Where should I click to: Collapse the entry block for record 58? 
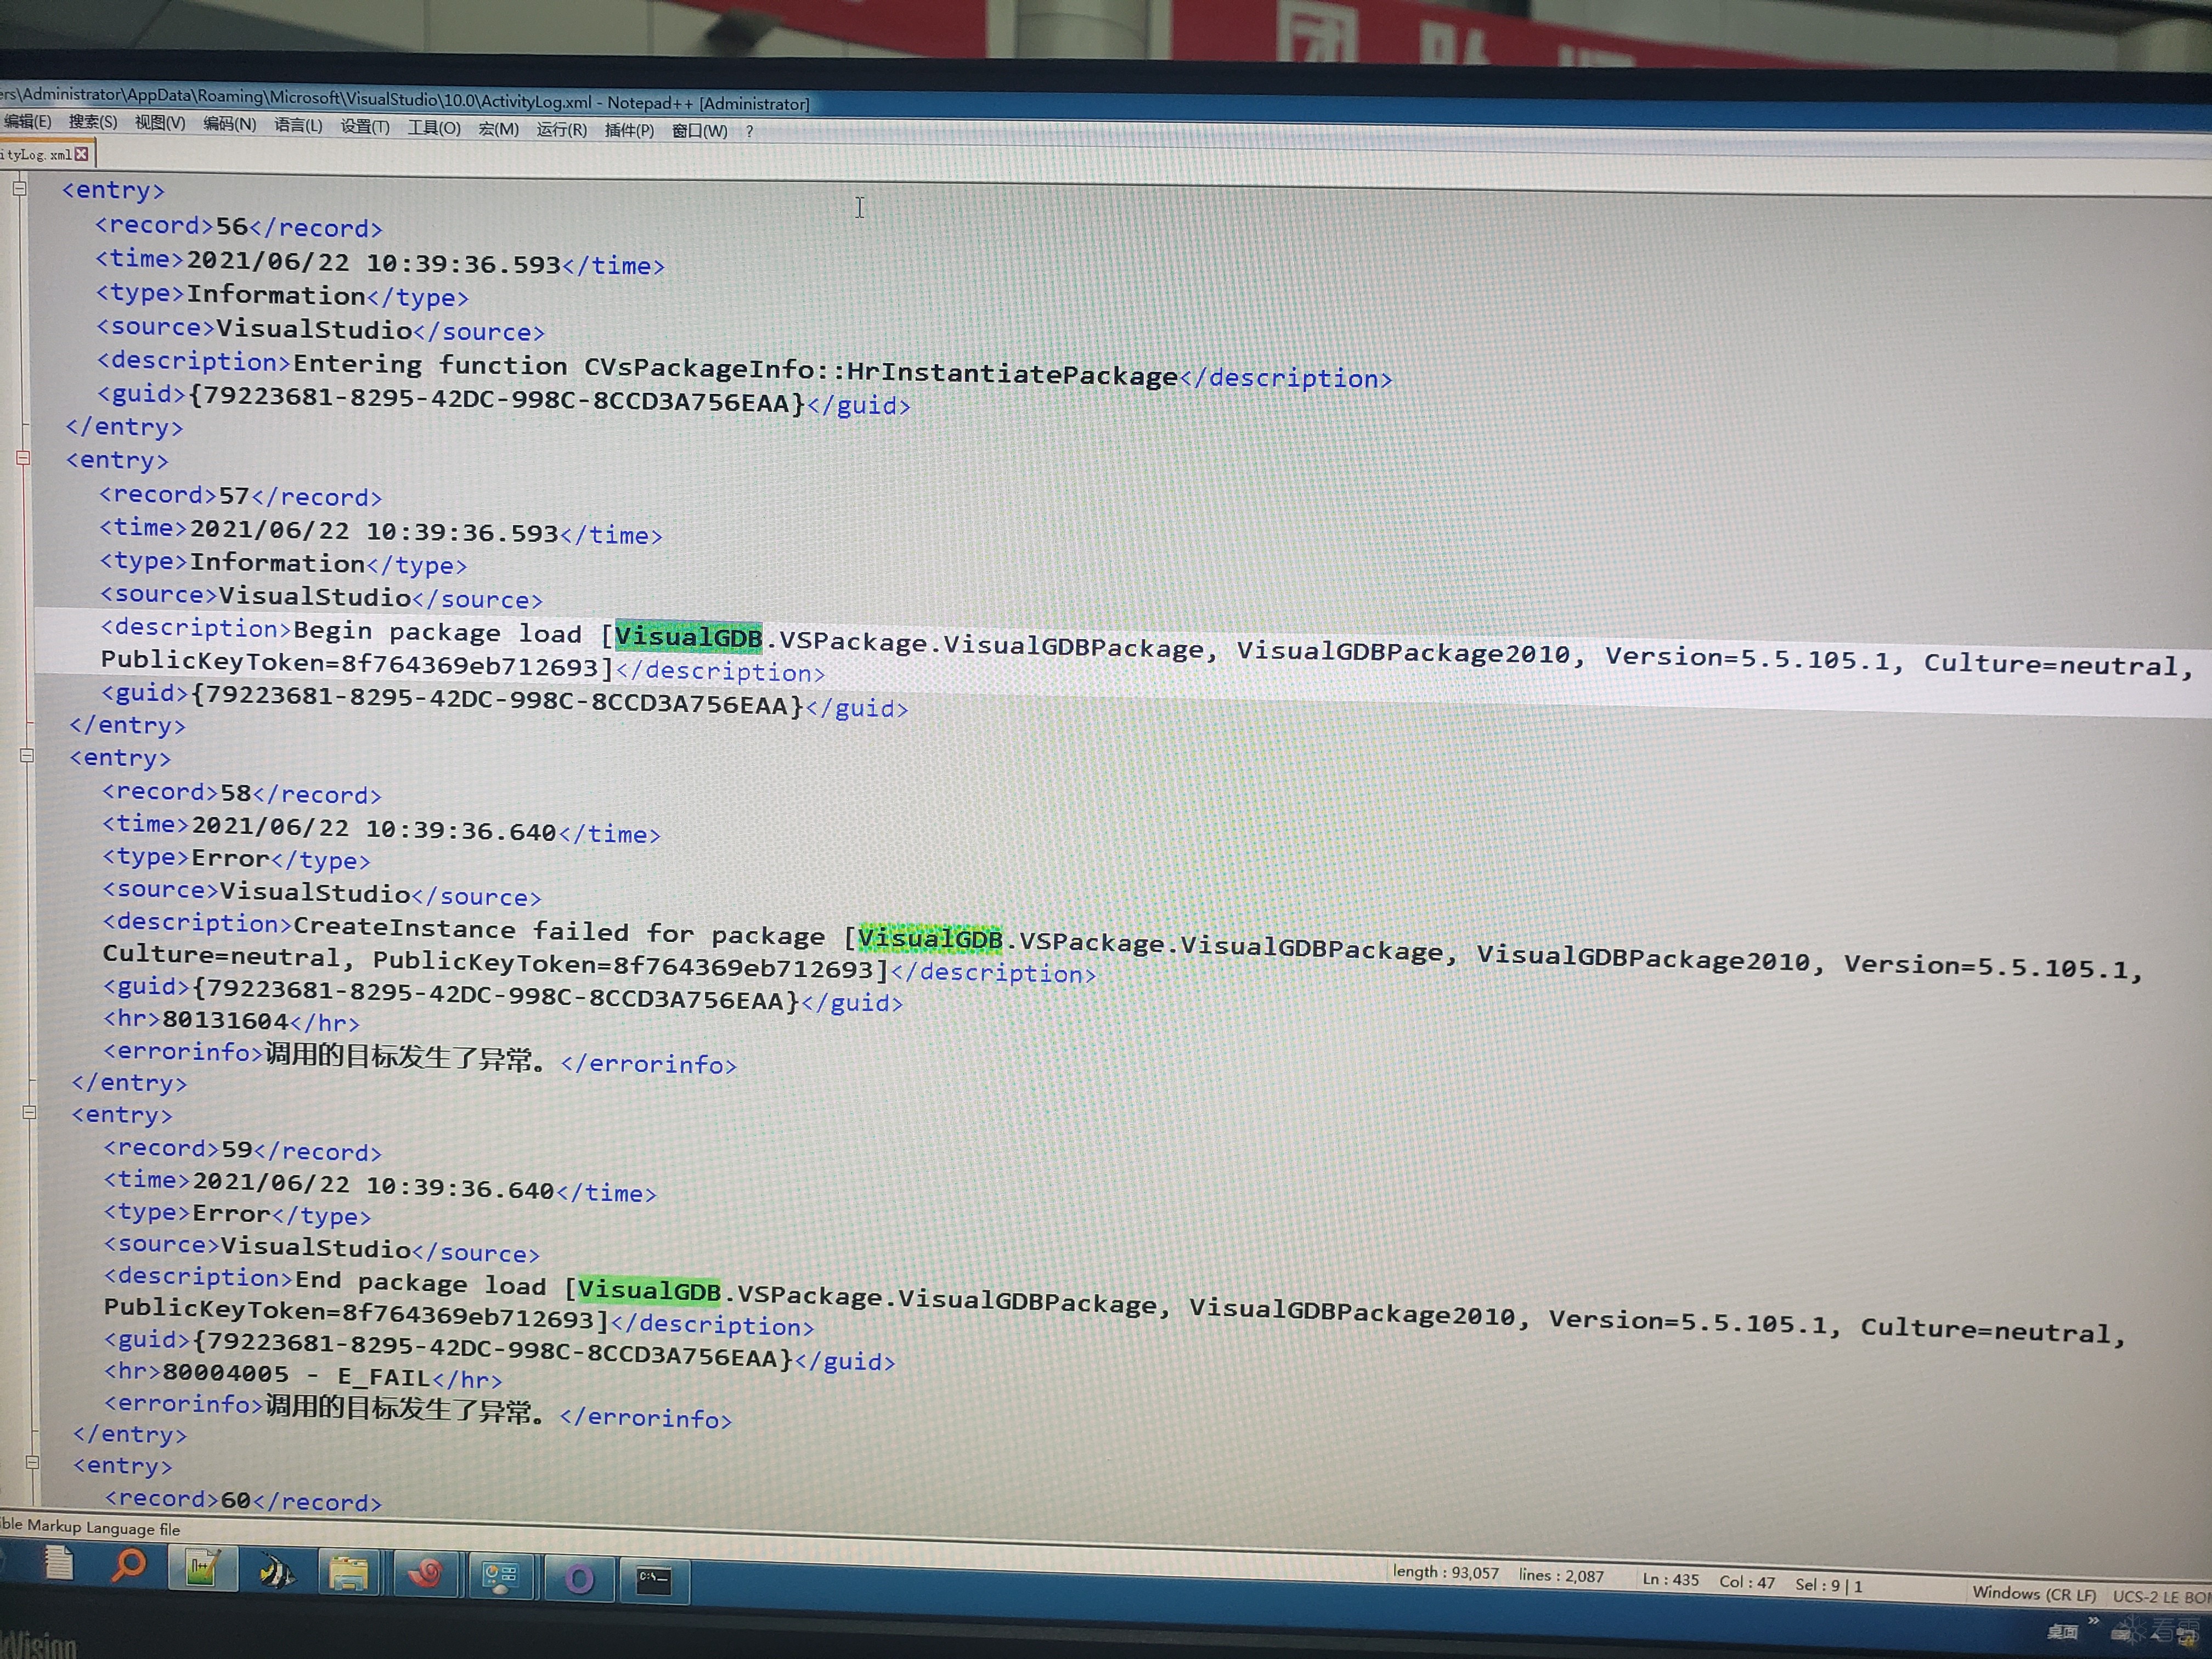pyautogui.click(x=27, y=755)
